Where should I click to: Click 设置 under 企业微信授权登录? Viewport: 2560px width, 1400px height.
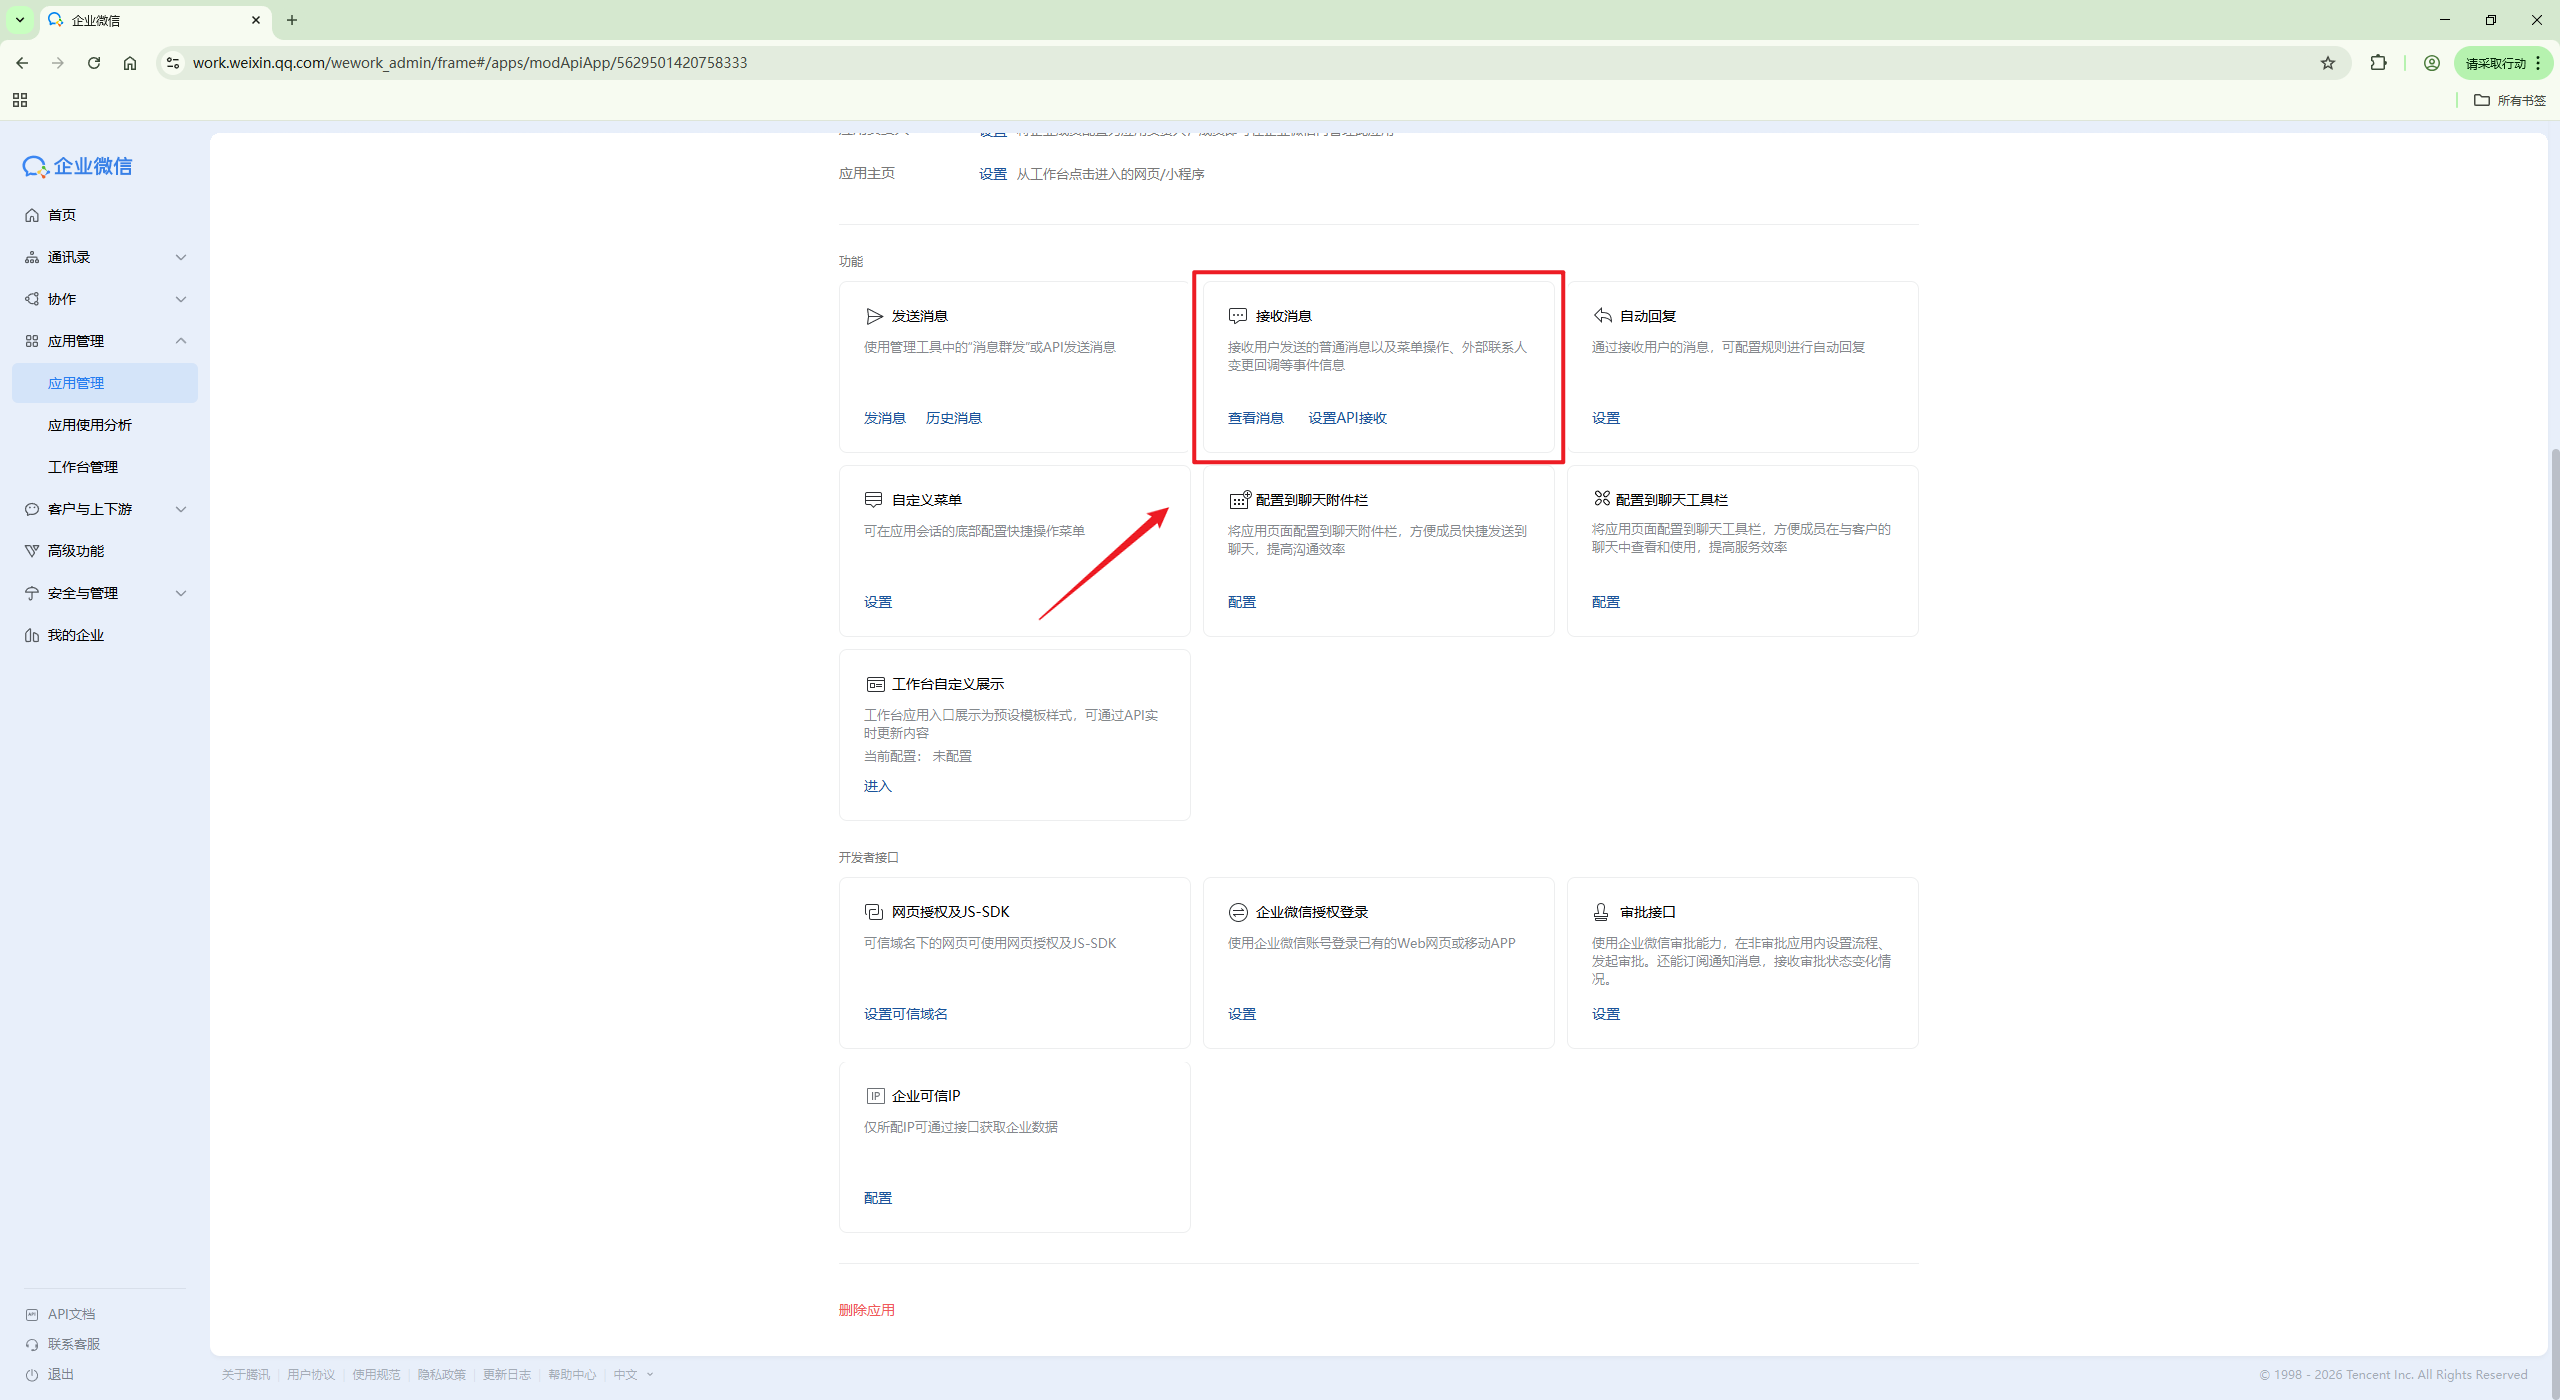point(1242,1014)
